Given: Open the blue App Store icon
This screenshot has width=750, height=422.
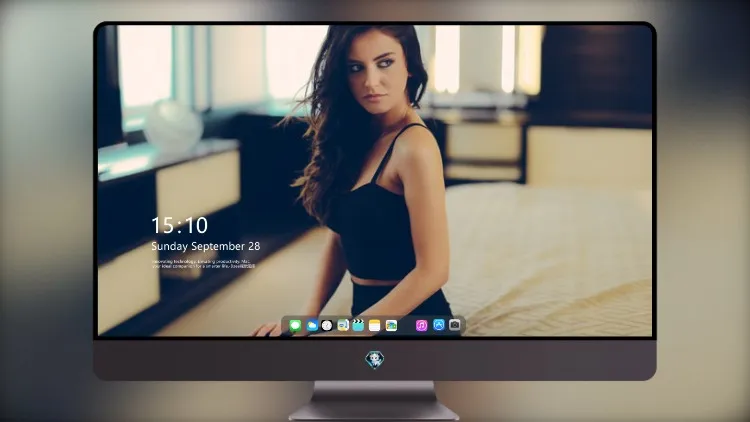Looking at the screenshot, I should coord(439,325).
